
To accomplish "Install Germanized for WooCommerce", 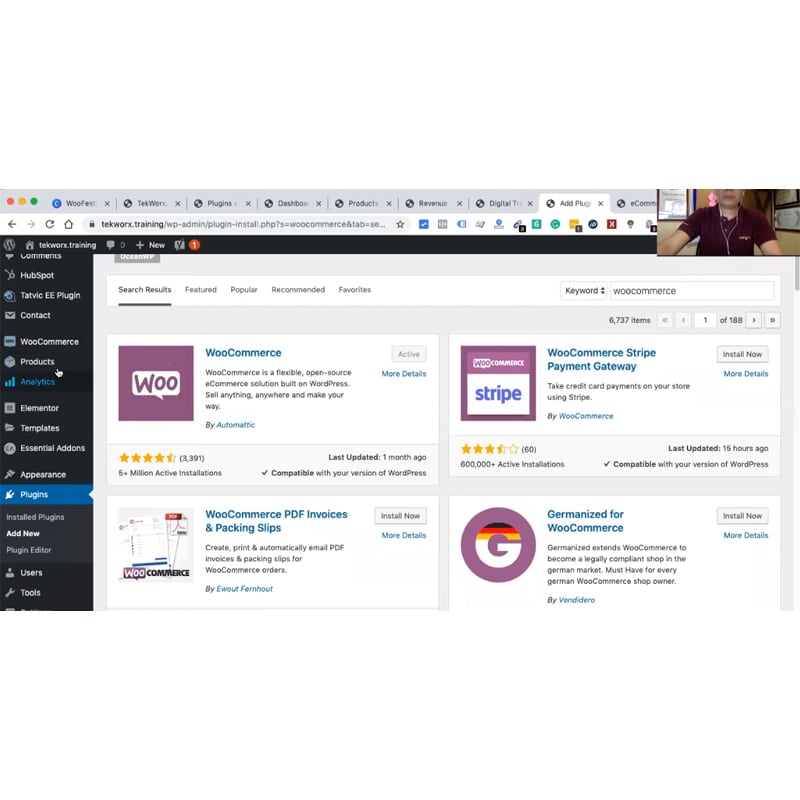I will [742, 516].
